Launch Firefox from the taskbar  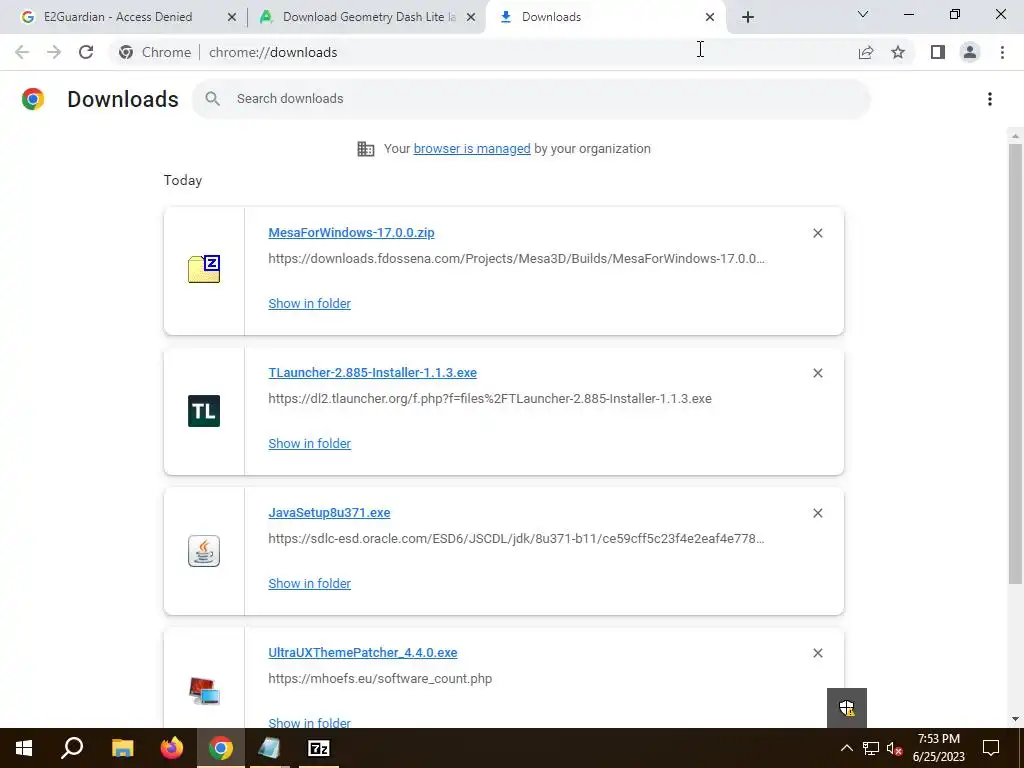[x=172, y=748]
